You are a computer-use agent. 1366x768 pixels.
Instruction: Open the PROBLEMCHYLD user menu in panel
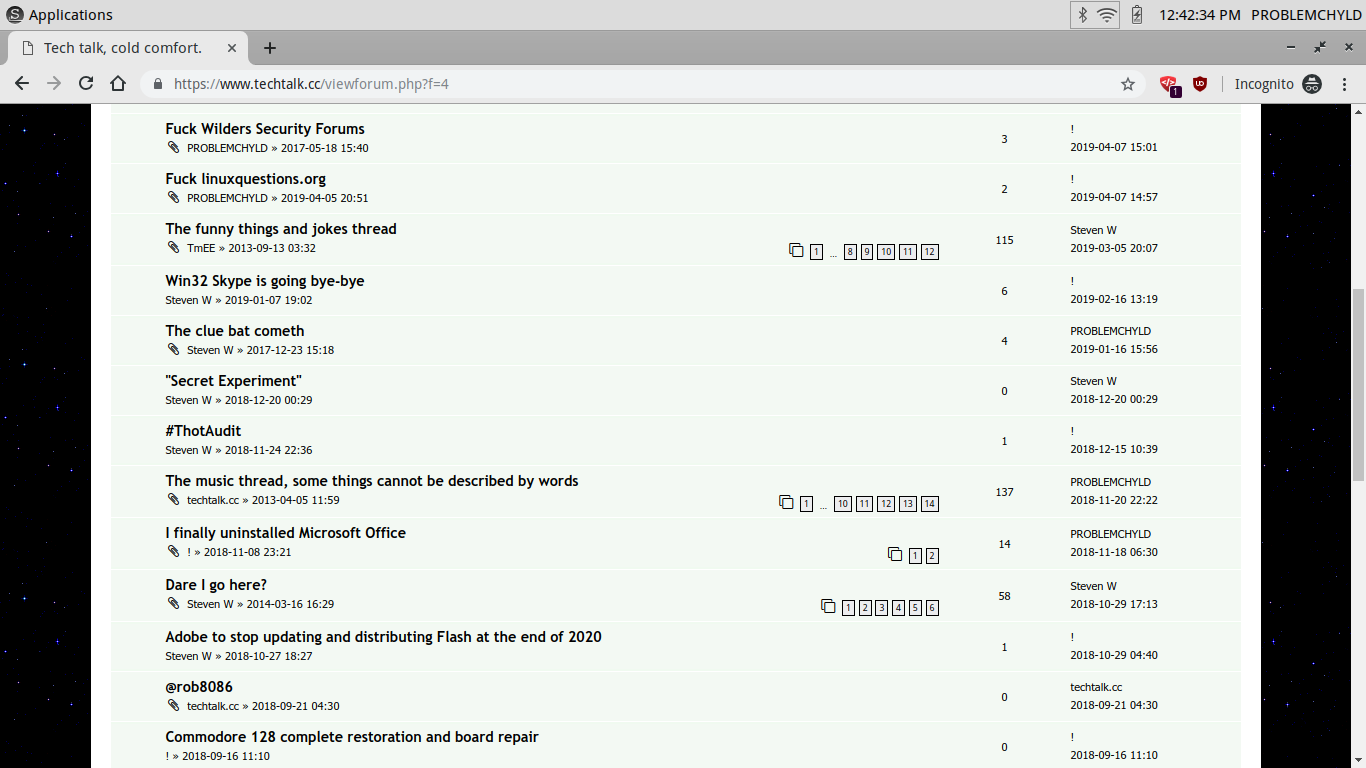1304,15
